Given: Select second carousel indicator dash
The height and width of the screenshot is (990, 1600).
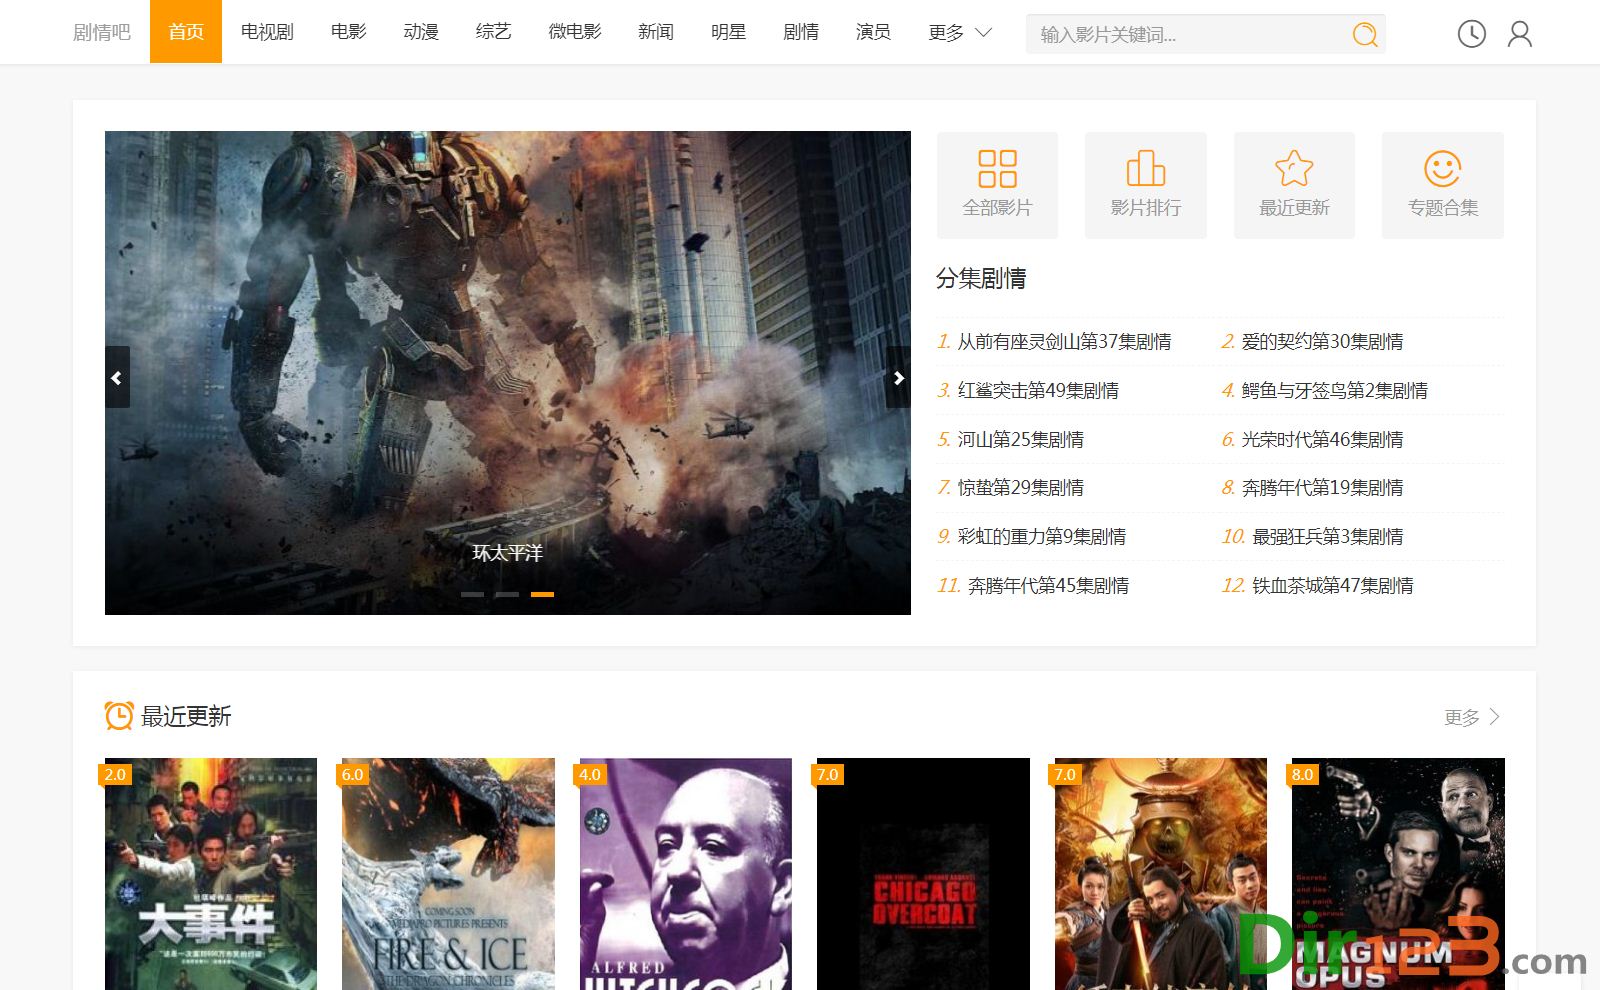Looking at the screenshot, I should point(507,594).
